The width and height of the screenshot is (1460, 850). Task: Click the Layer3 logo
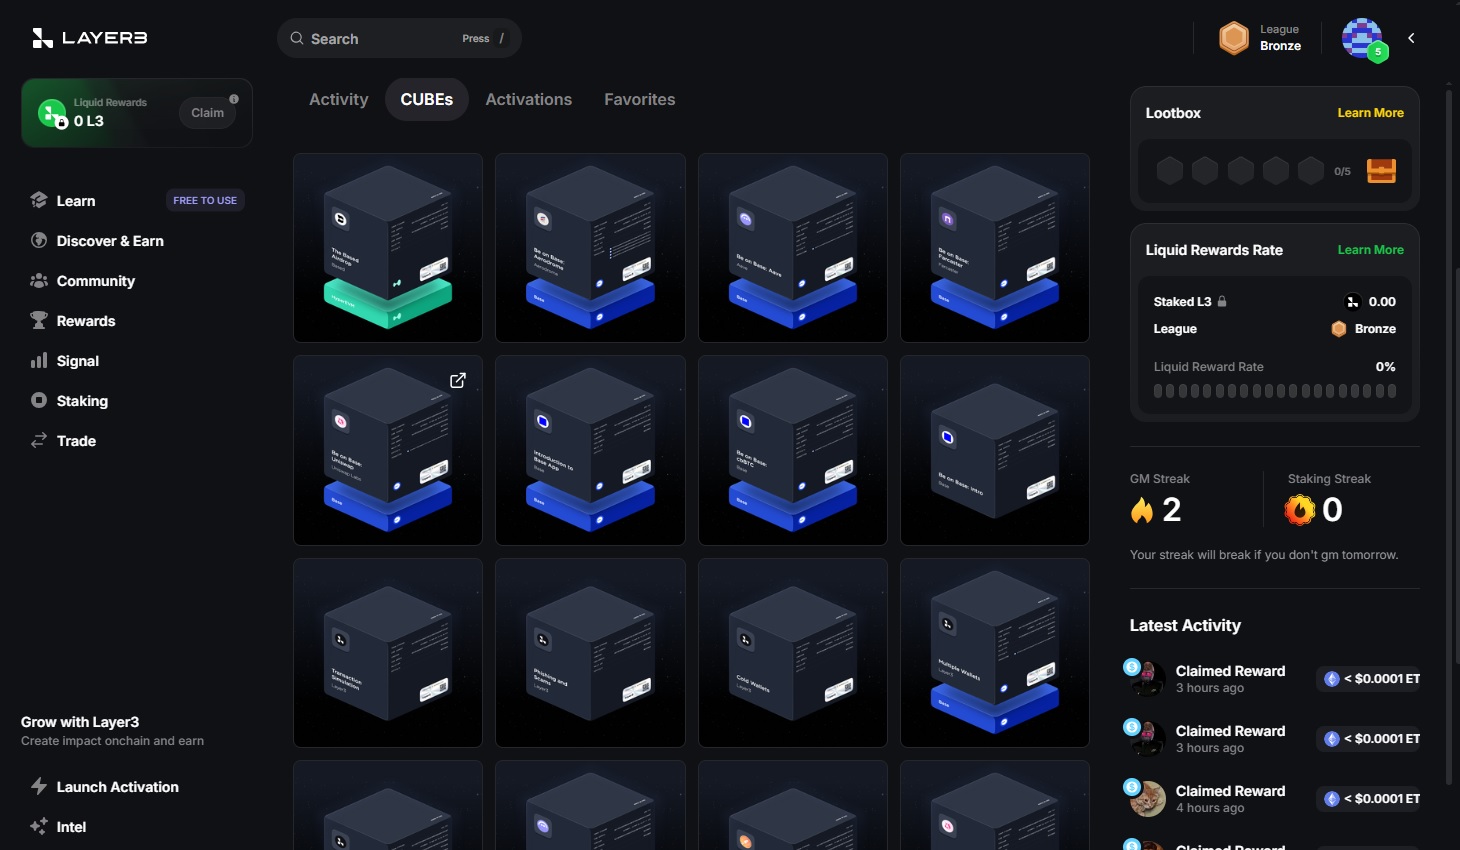click(90, 38)
